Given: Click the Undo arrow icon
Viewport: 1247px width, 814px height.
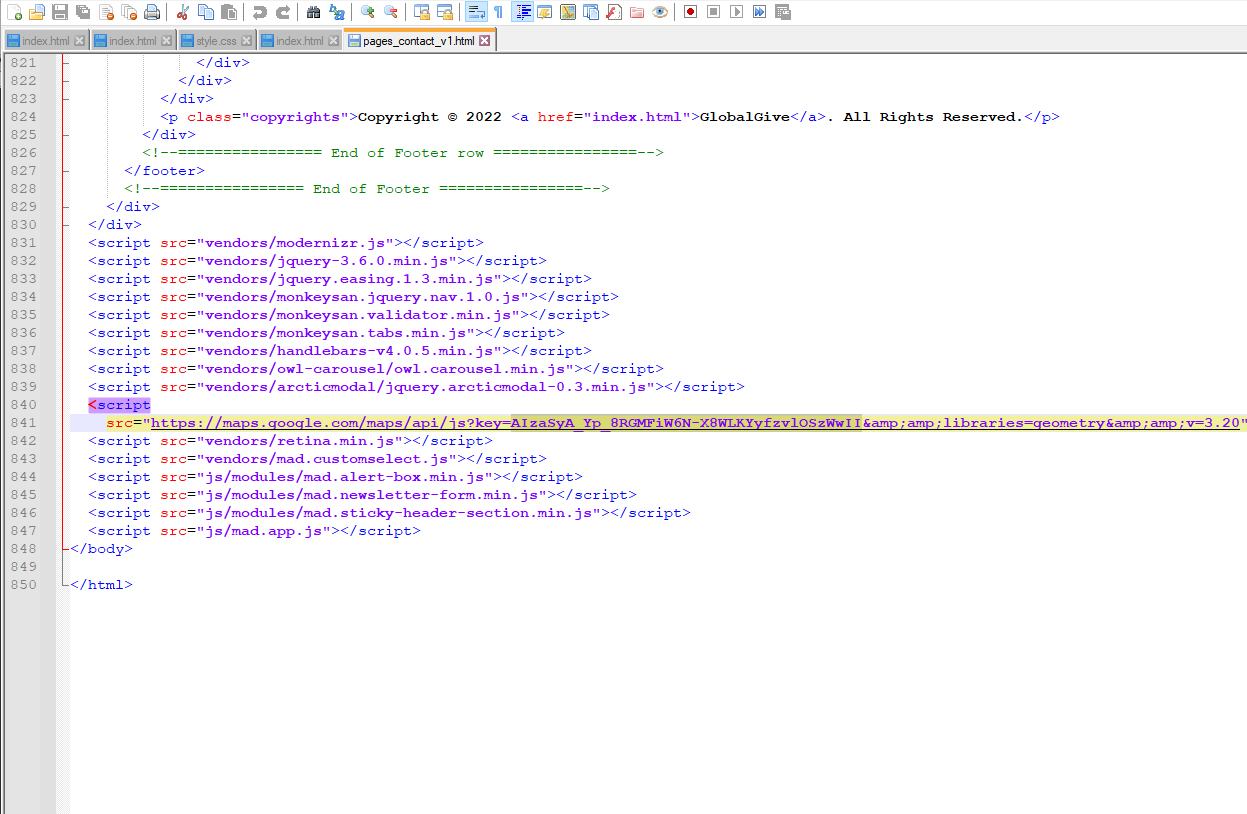Looking at the screenshot, I should (x=259, y=12).
